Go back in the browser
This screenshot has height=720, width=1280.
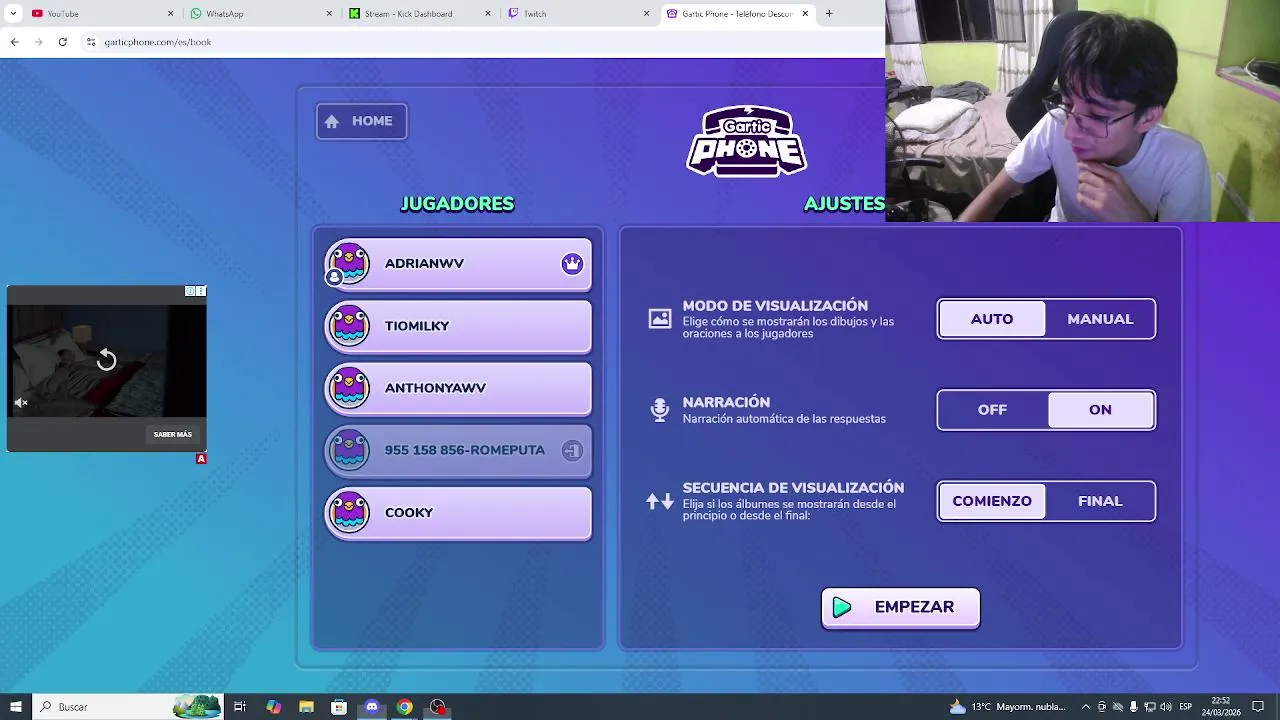tap(14, 42)
